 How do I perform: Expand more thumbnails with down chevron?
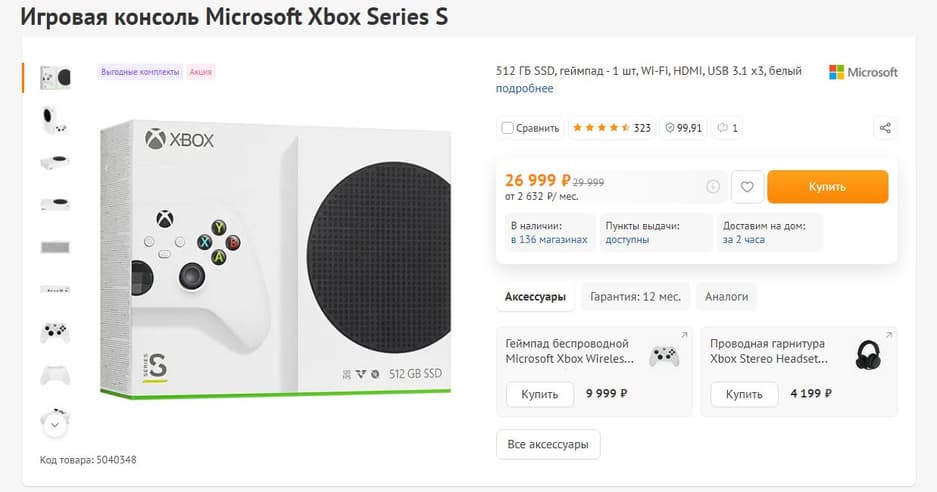tap(55, 424)
